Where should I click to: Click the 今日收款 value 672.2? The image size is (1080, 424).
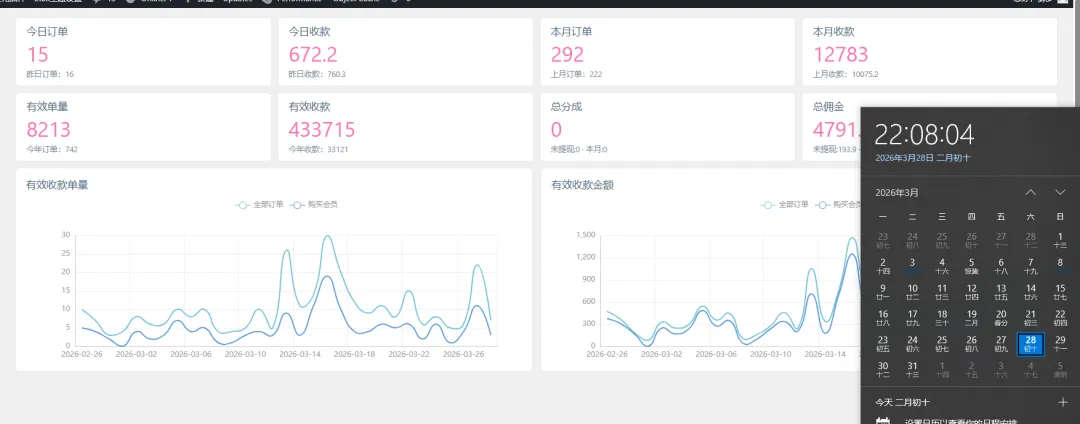coord(313,54)
